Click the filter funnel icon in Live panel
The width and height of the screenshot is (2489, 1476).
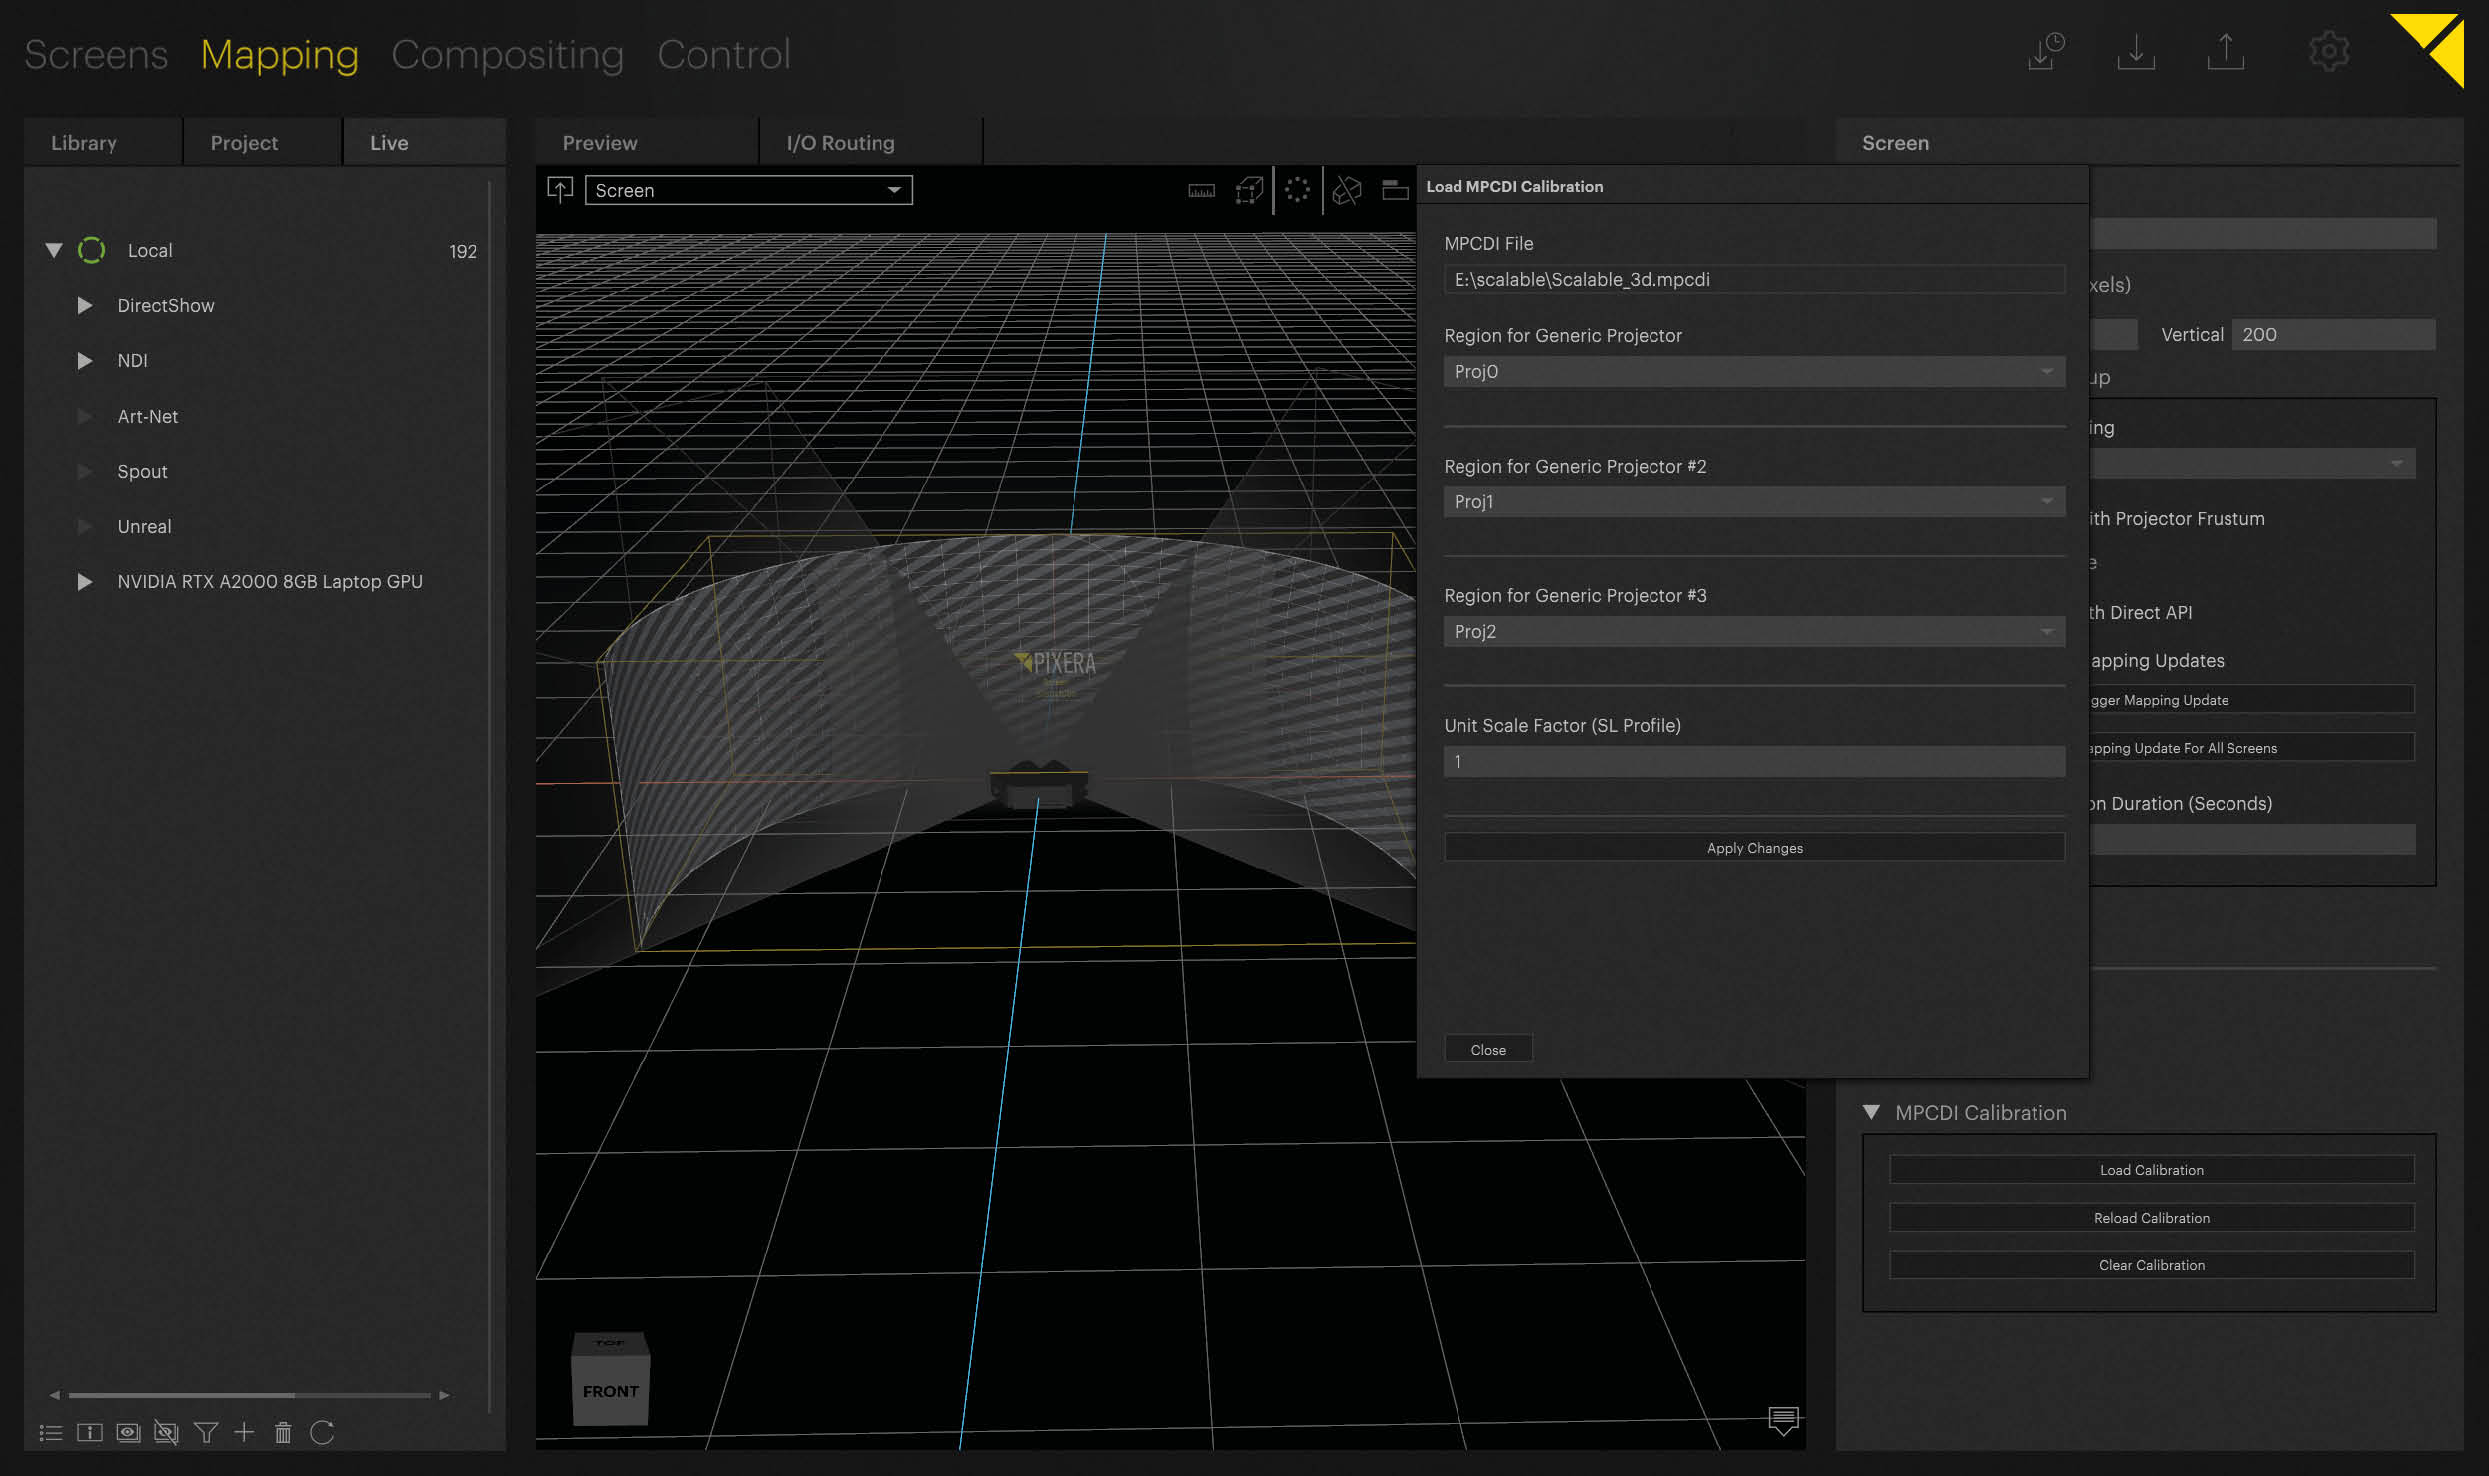tap(206, 1432)
